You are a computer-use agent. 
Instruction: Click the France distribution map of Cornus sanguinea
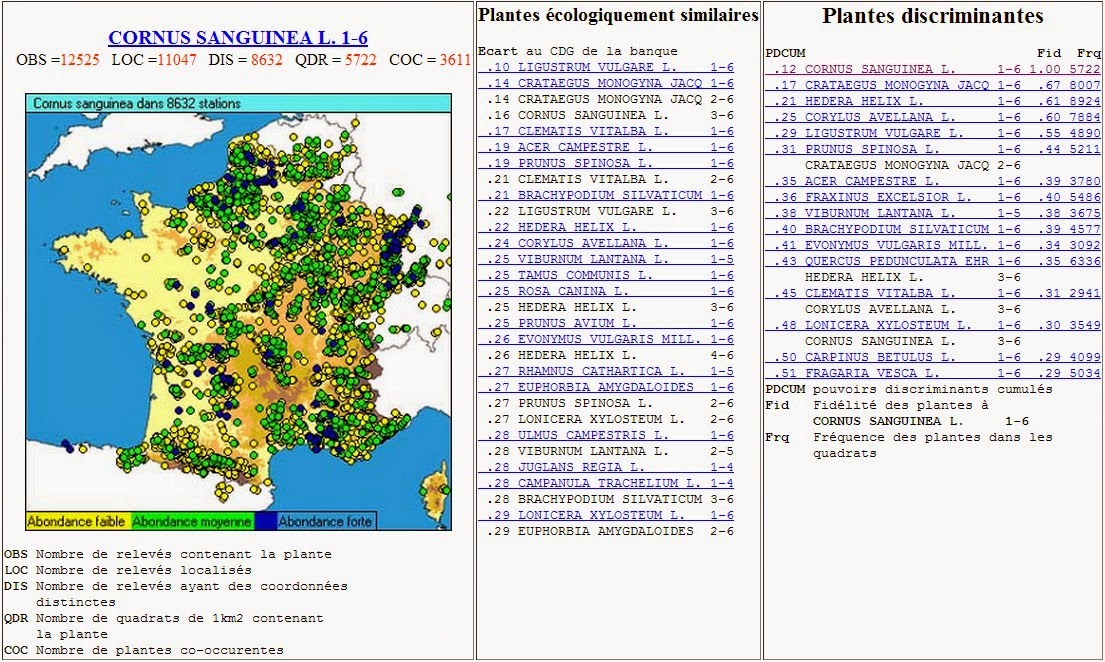coord(238,312)
